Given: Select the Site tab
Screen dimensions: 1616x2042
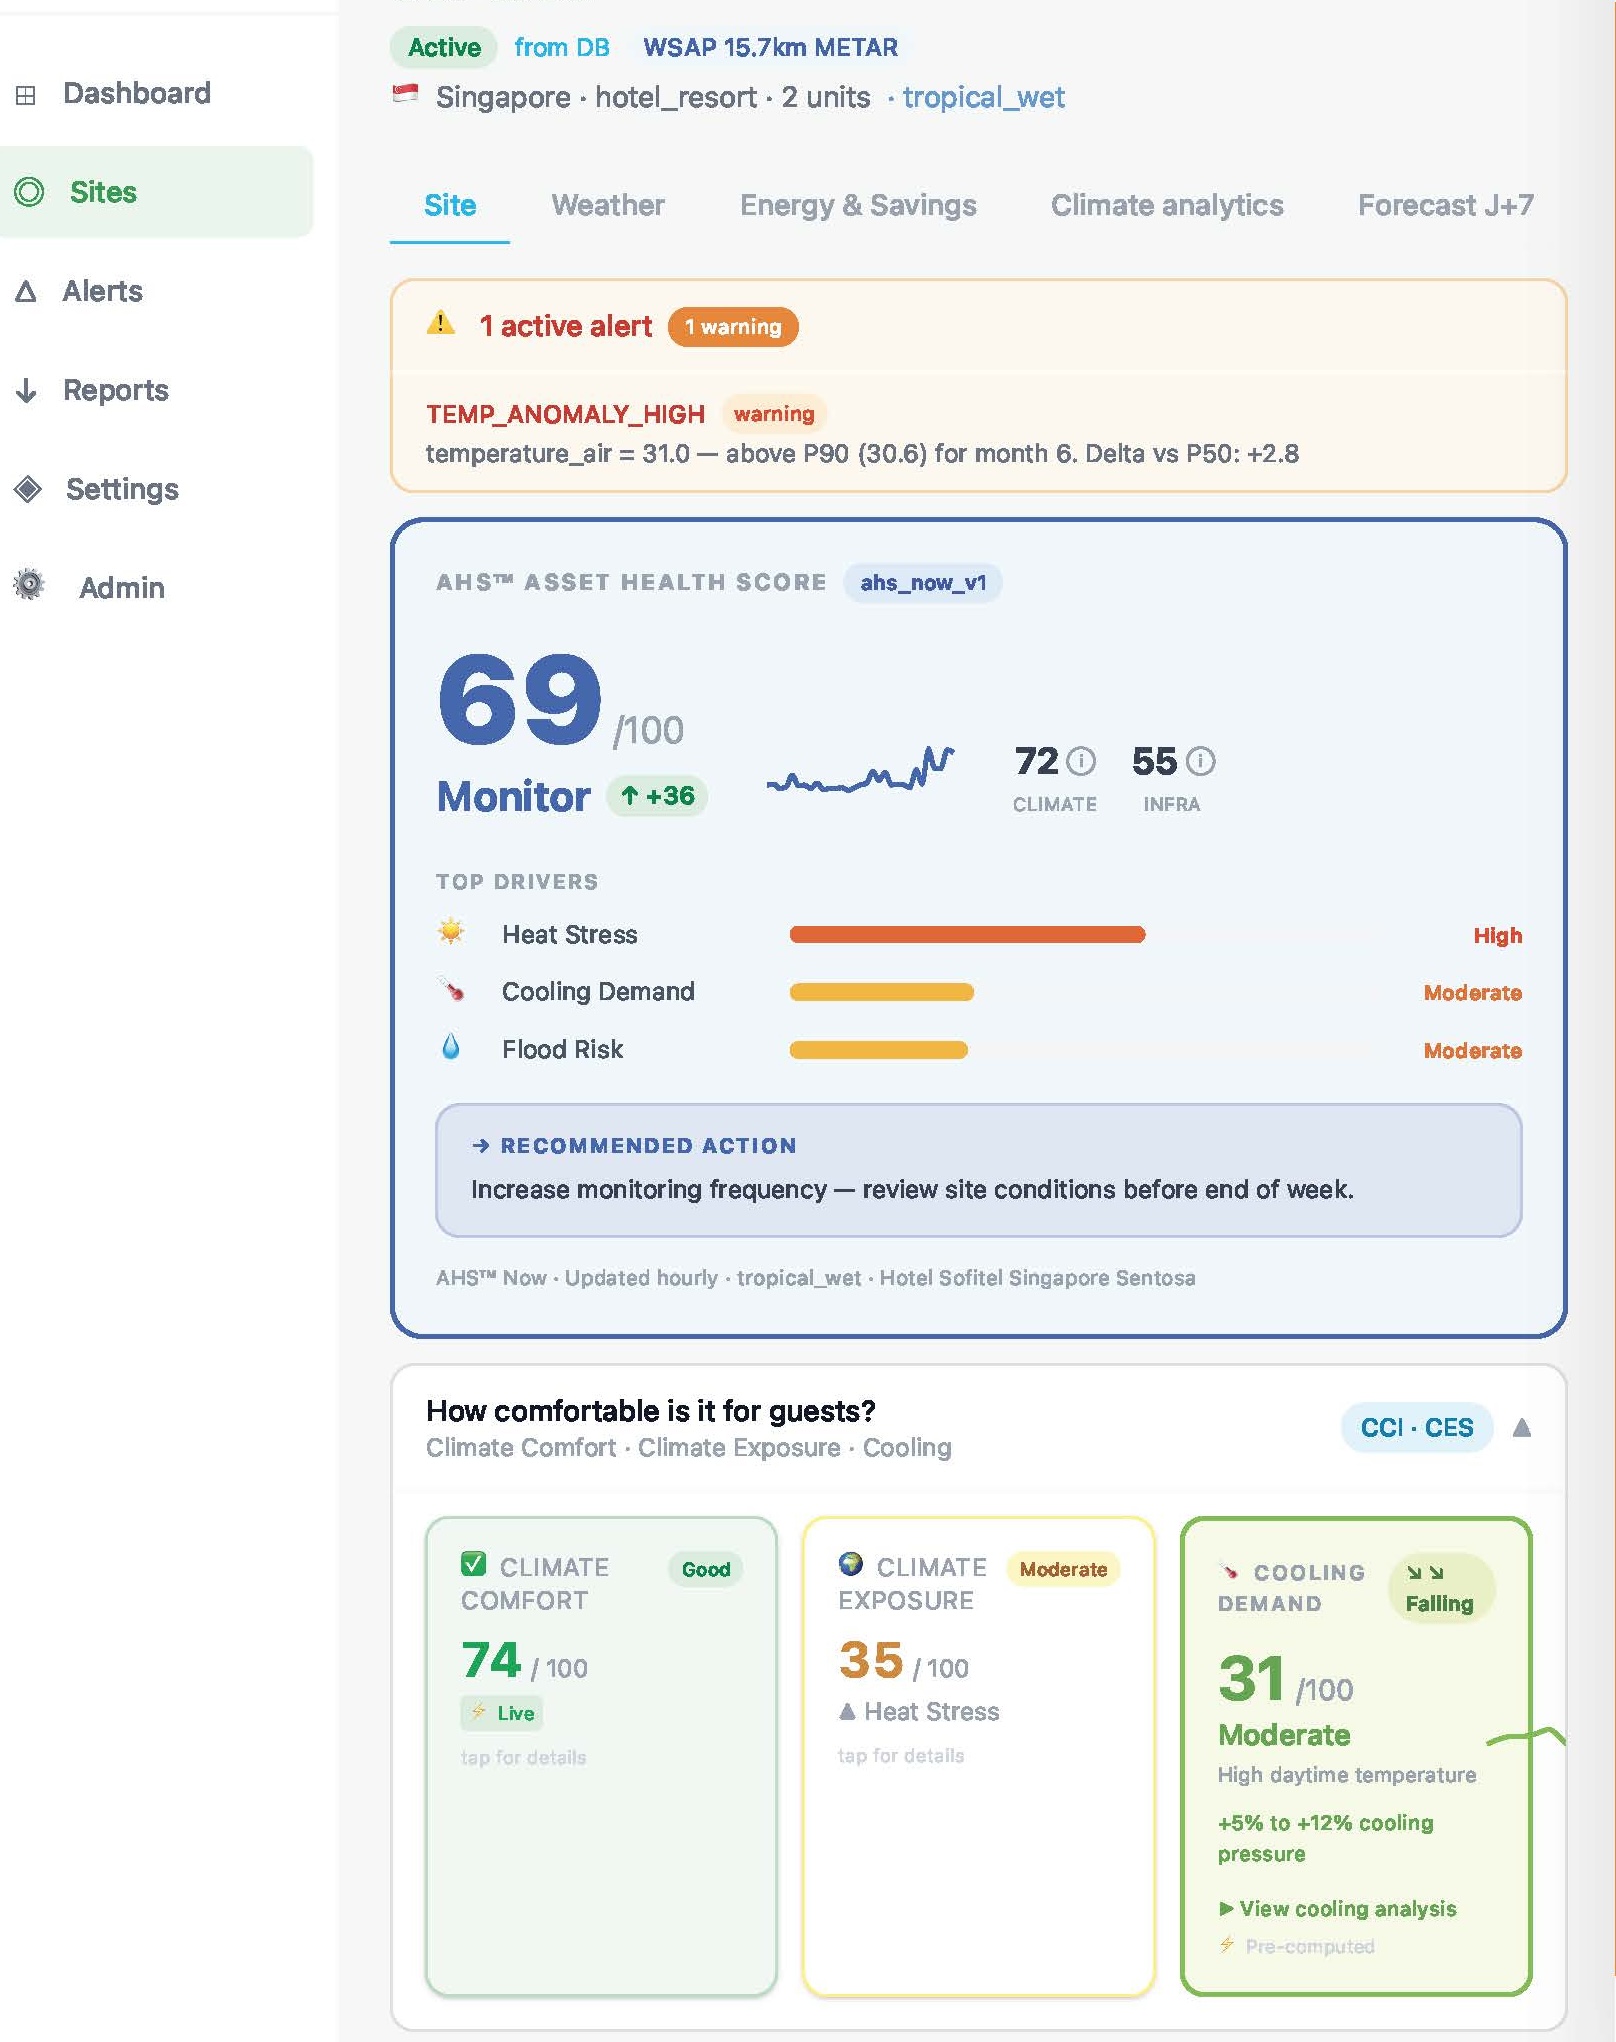Looking at the screenshot, I should tap(450, 205).
